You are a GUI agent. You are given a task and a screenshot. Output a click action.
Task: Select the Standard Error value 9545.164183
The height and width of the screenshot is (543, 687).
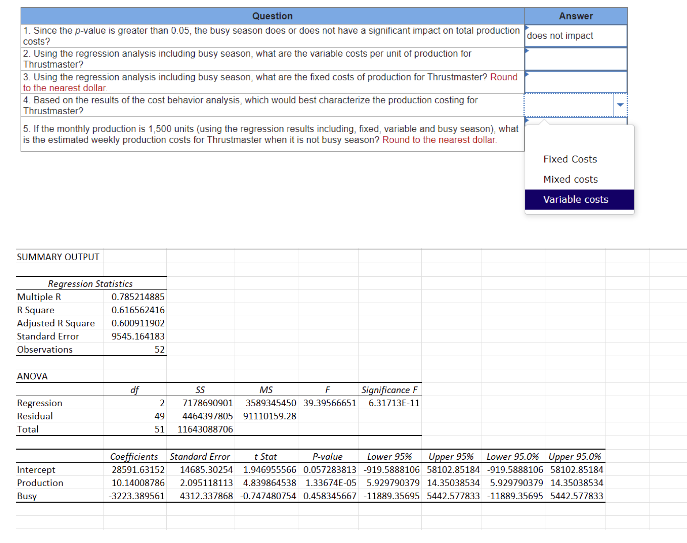(138, 336)
